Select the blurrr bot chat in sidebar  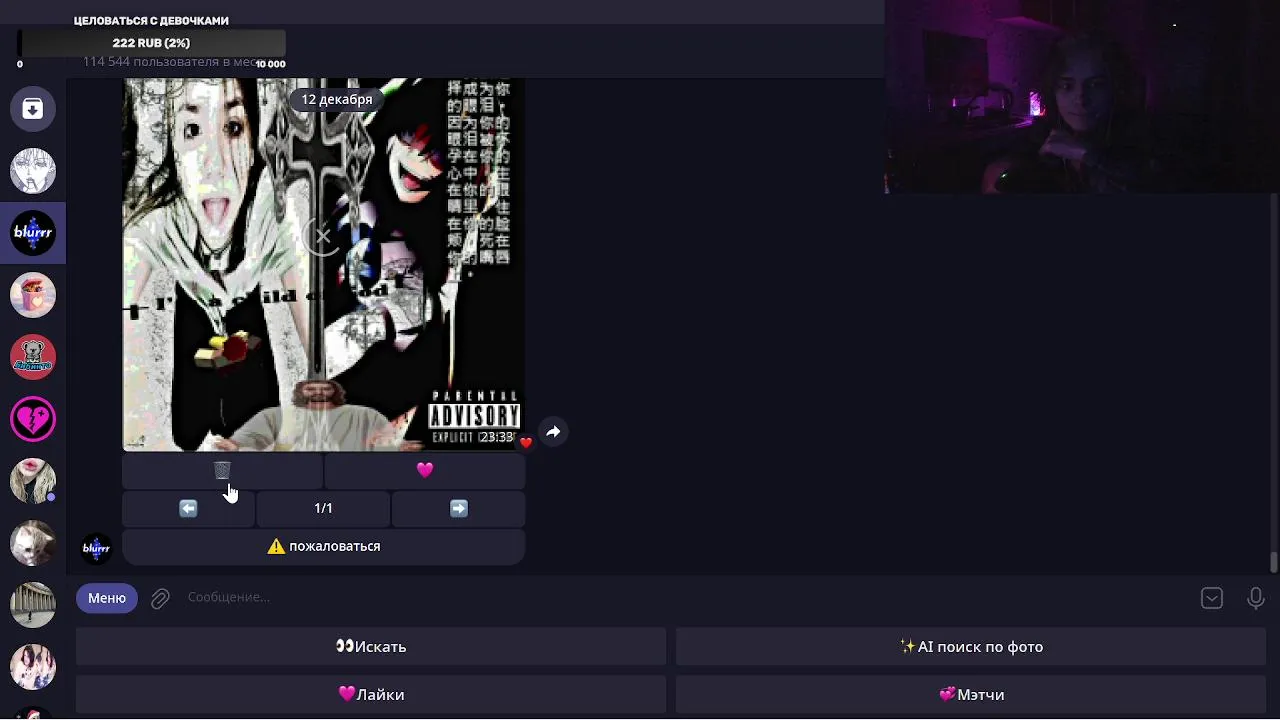pyautogui.click(x=33, y=233)
